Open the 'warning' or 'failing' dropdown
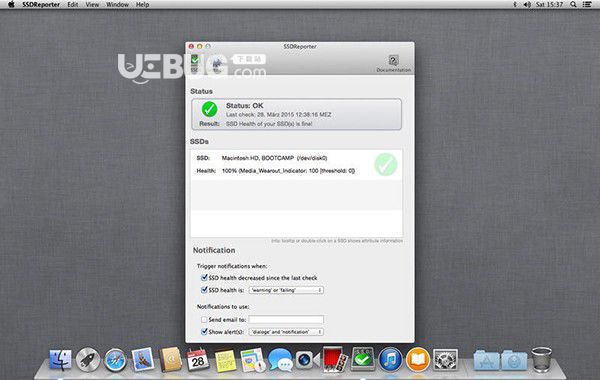Screen dimensions: 600x380 point(286,290)
